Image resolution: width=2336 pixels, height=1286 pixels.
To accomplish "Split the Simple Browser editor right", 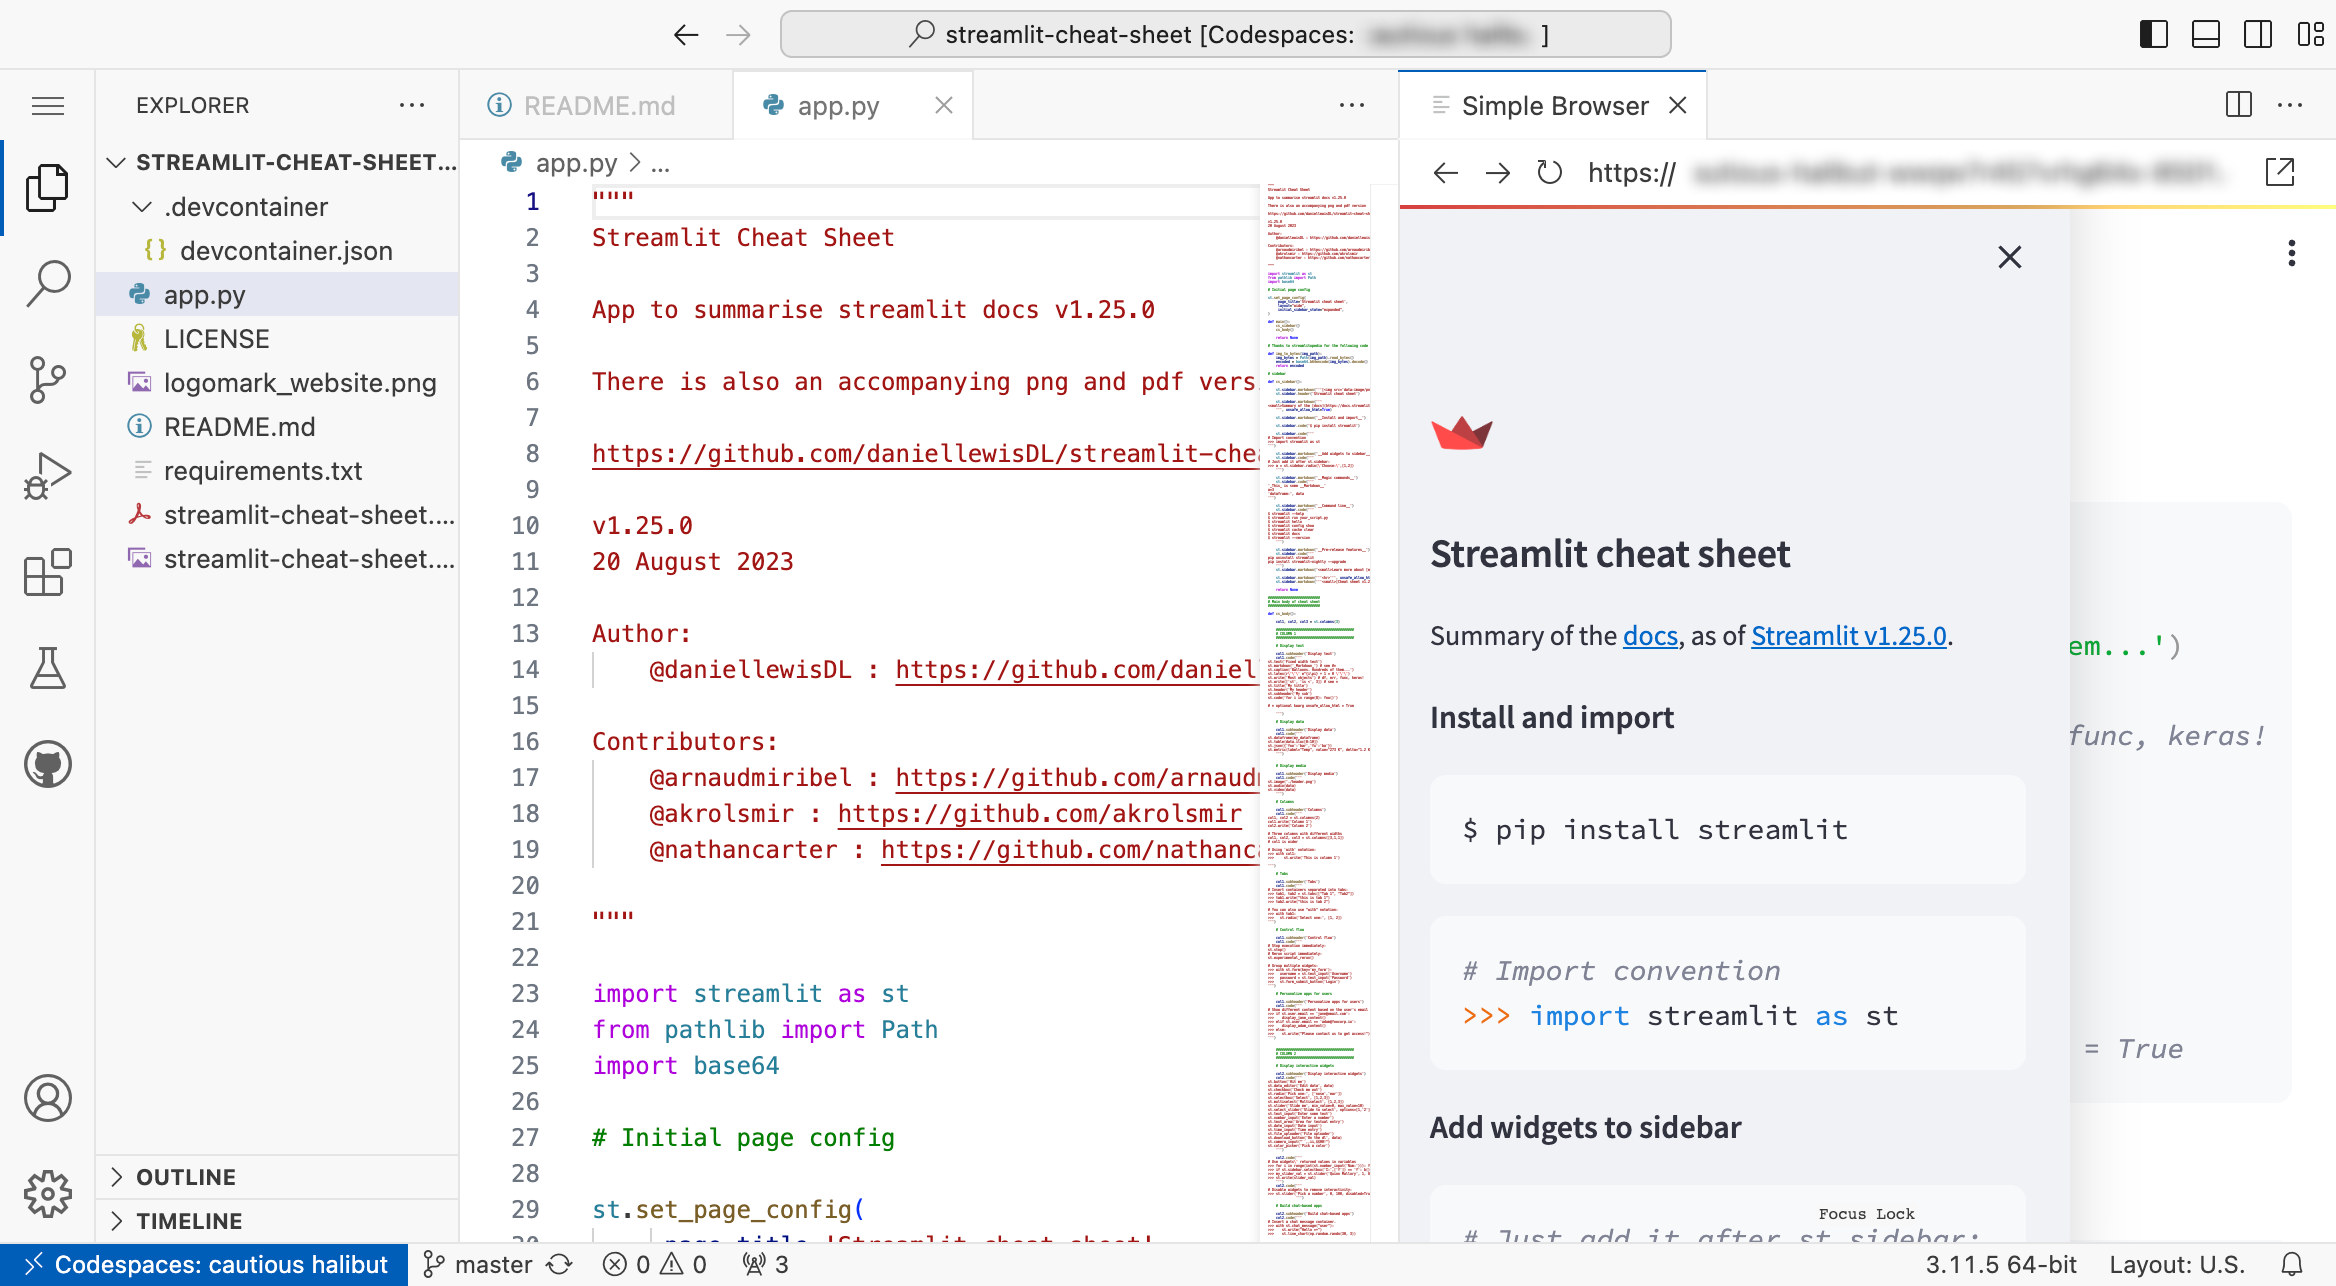I will pyautogui.click(x=2238, y=105).
